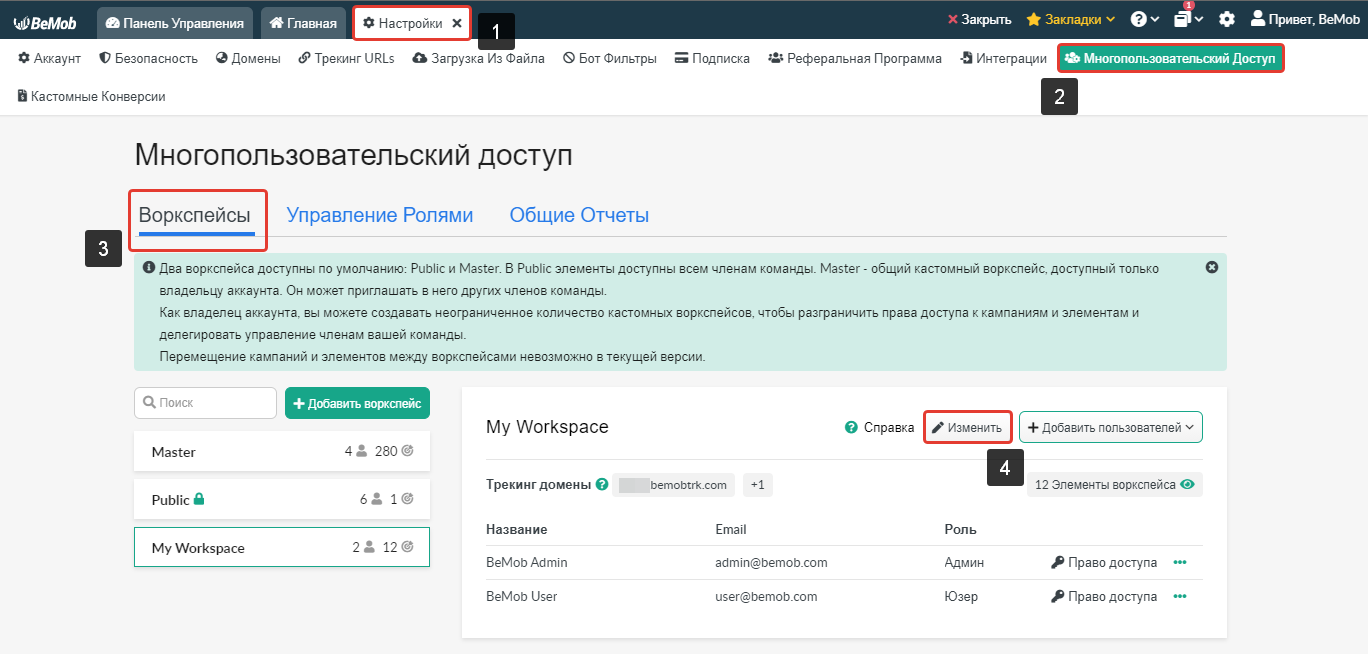The height and width of the screenshot is (654, 1368).
Task: Open the Бот Фильтры section
Action: (x=610, y=58)
